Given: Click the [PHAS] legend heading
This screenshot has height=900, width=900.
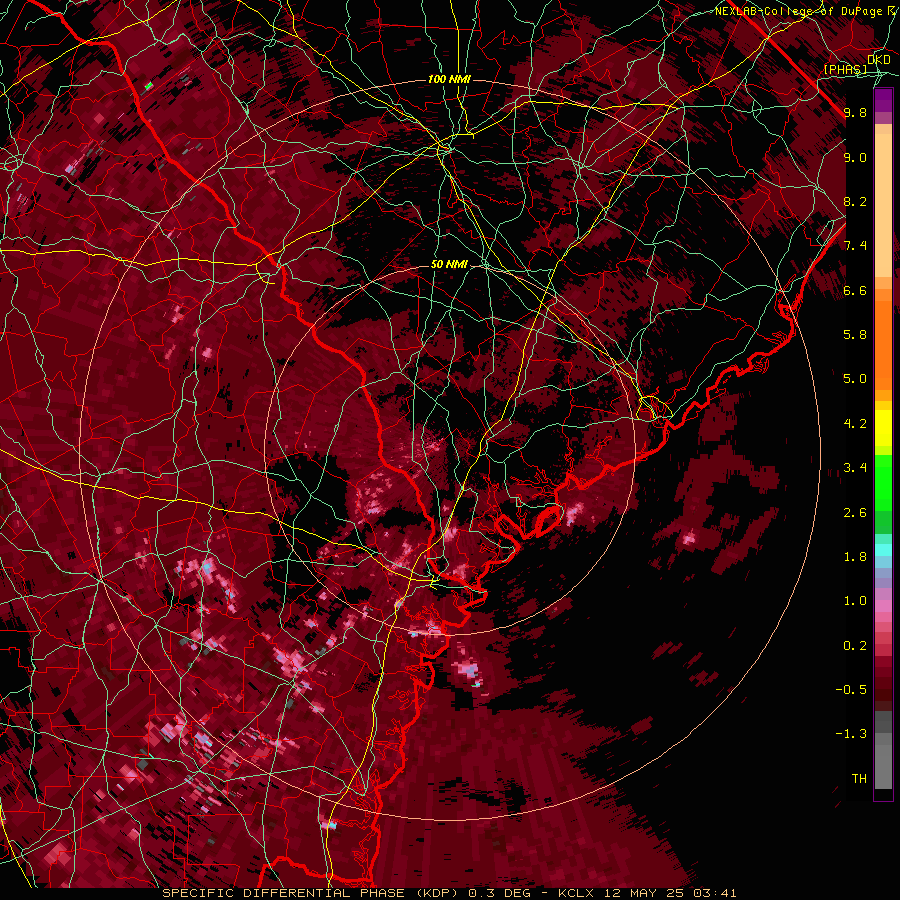Looking at the screenshot, I should [845, 69].
